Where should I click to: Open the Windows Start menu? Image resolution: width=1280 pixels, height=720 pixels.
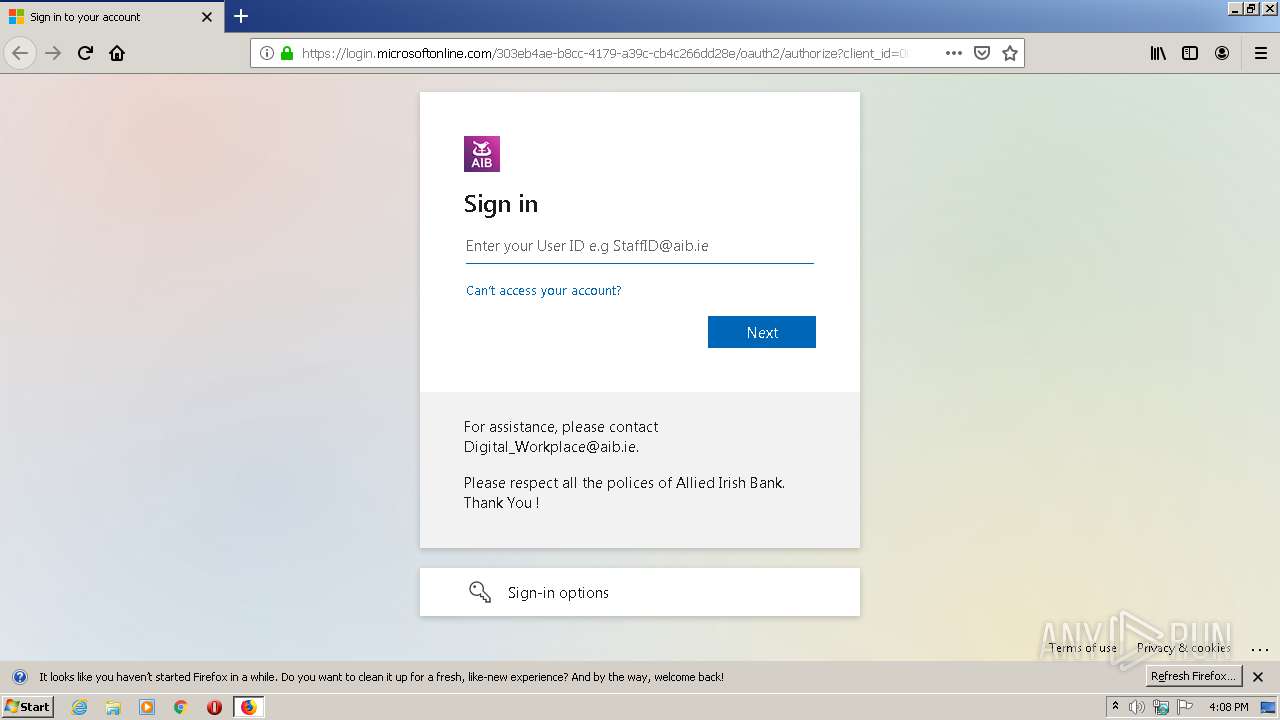(27, 707)
